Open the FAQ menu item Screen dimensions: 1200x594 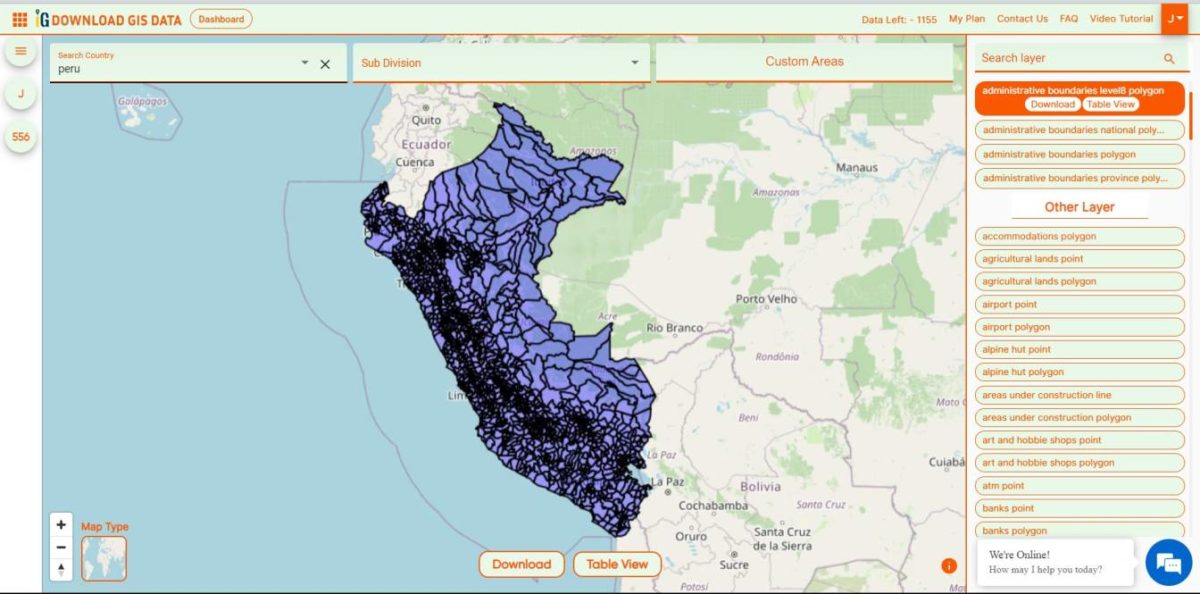click(1069, 17)
